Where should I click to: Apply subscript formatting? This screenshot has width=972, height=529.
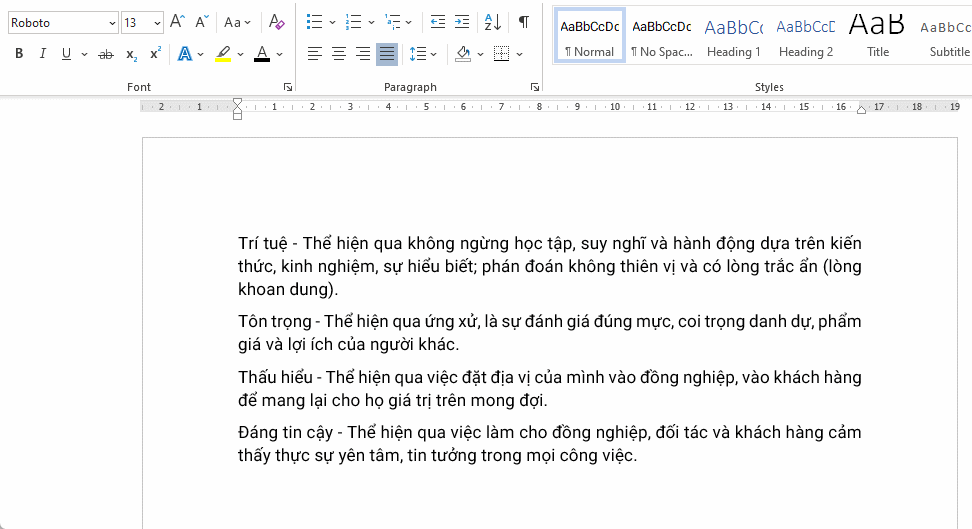[x=131, y=54]
